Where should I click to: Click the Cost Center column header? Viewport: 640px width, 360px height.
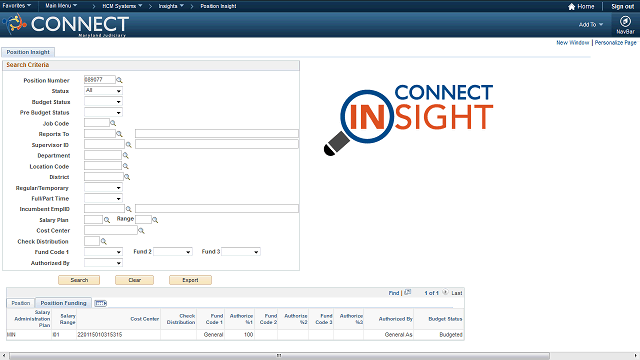click(x=144, y=319)
